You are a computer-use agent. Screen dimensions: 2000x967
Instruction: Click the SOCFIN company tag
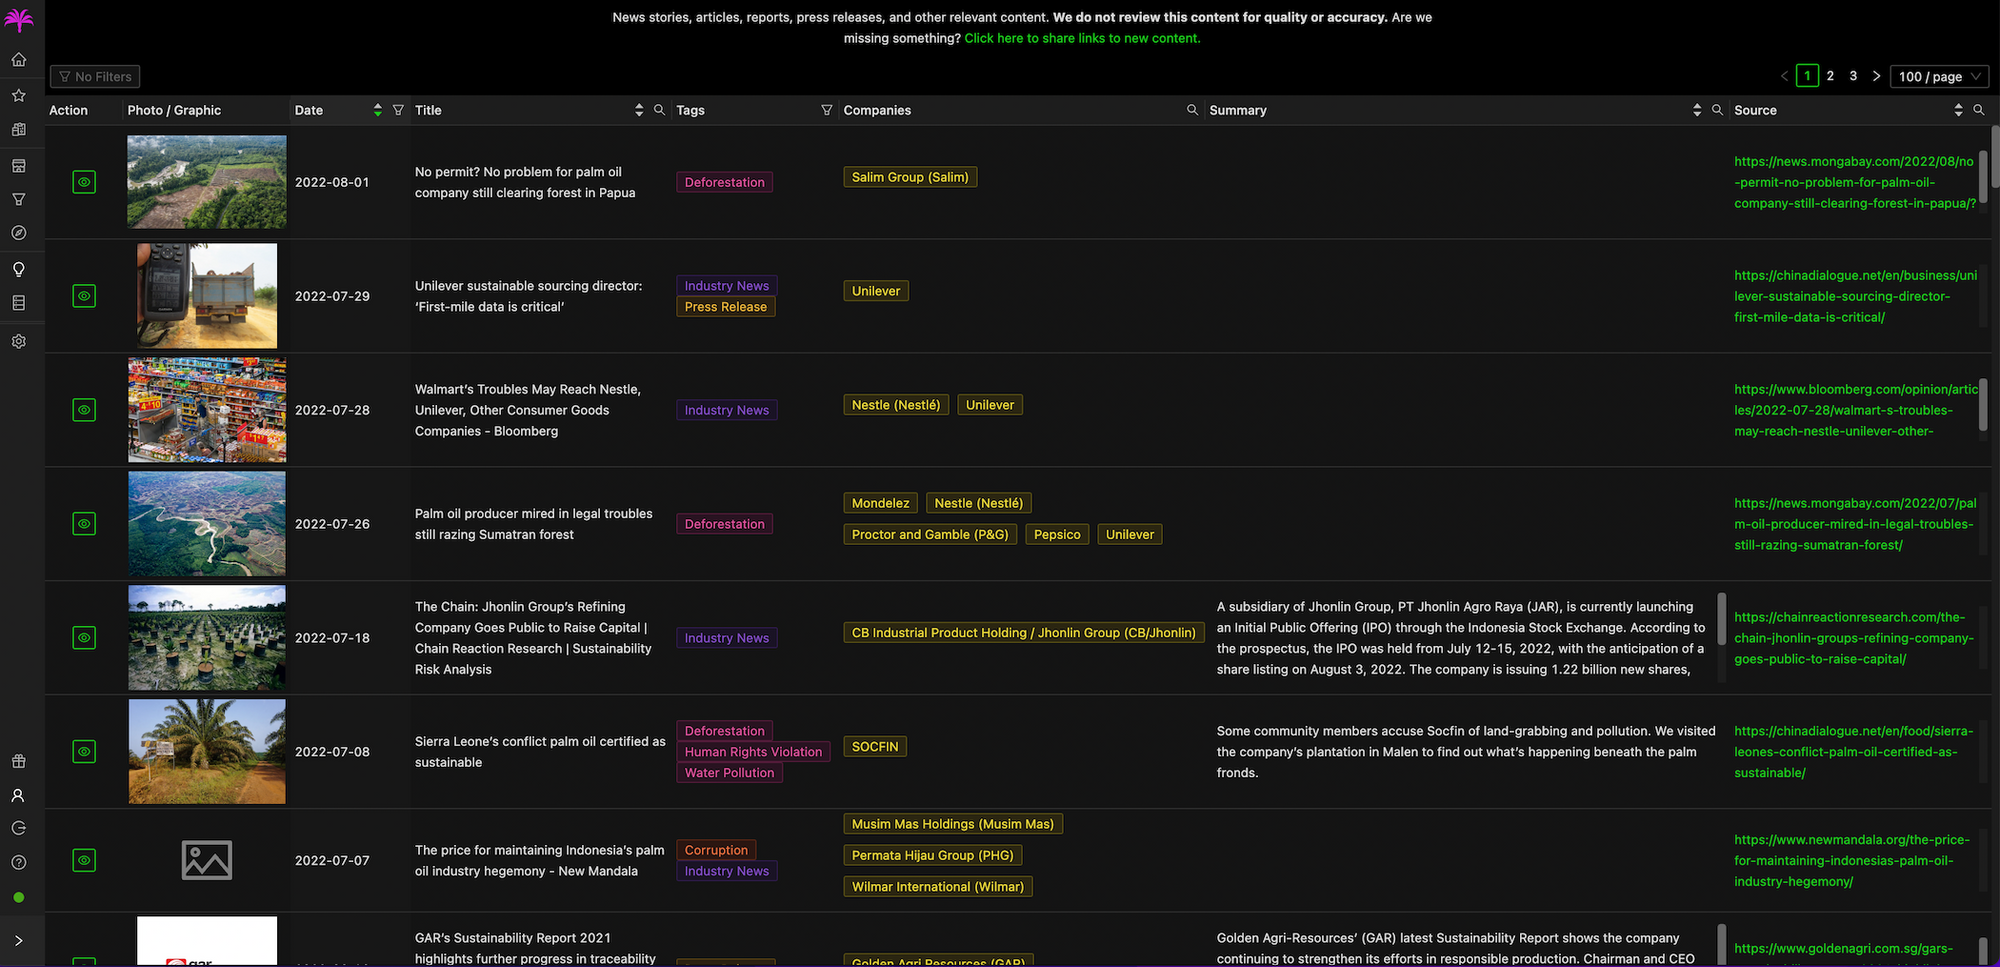875,746
